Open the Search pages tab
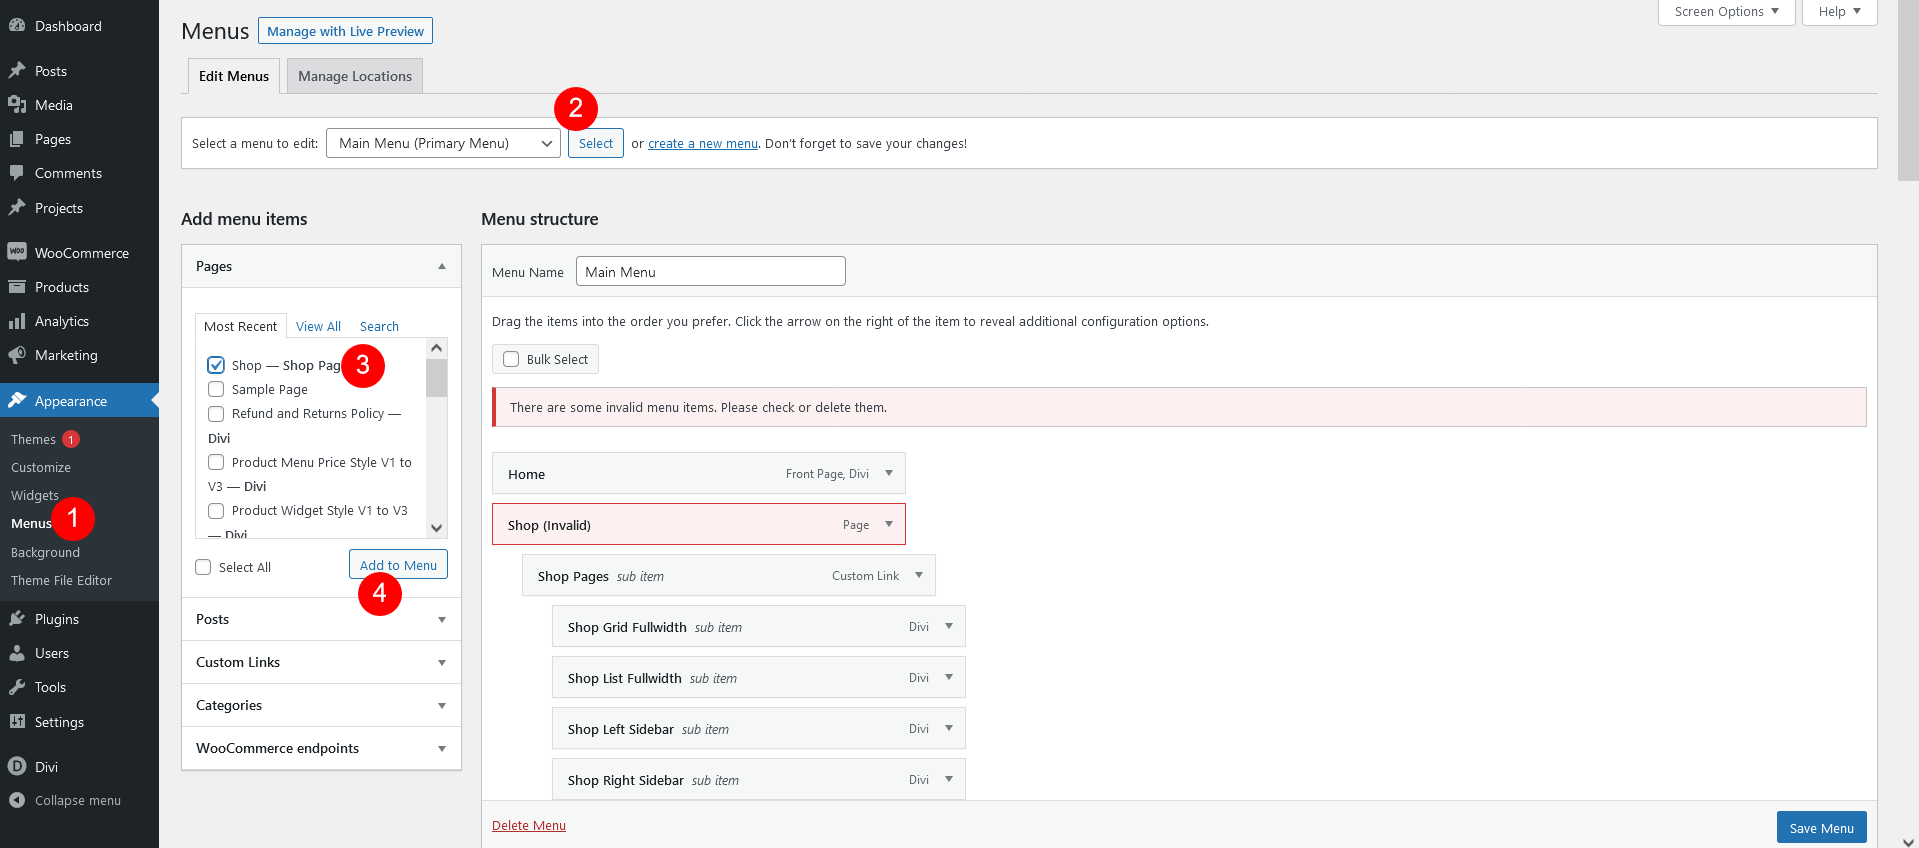Screen dimensions: 1919x848 pyautogui.click(x=379, y=326)
